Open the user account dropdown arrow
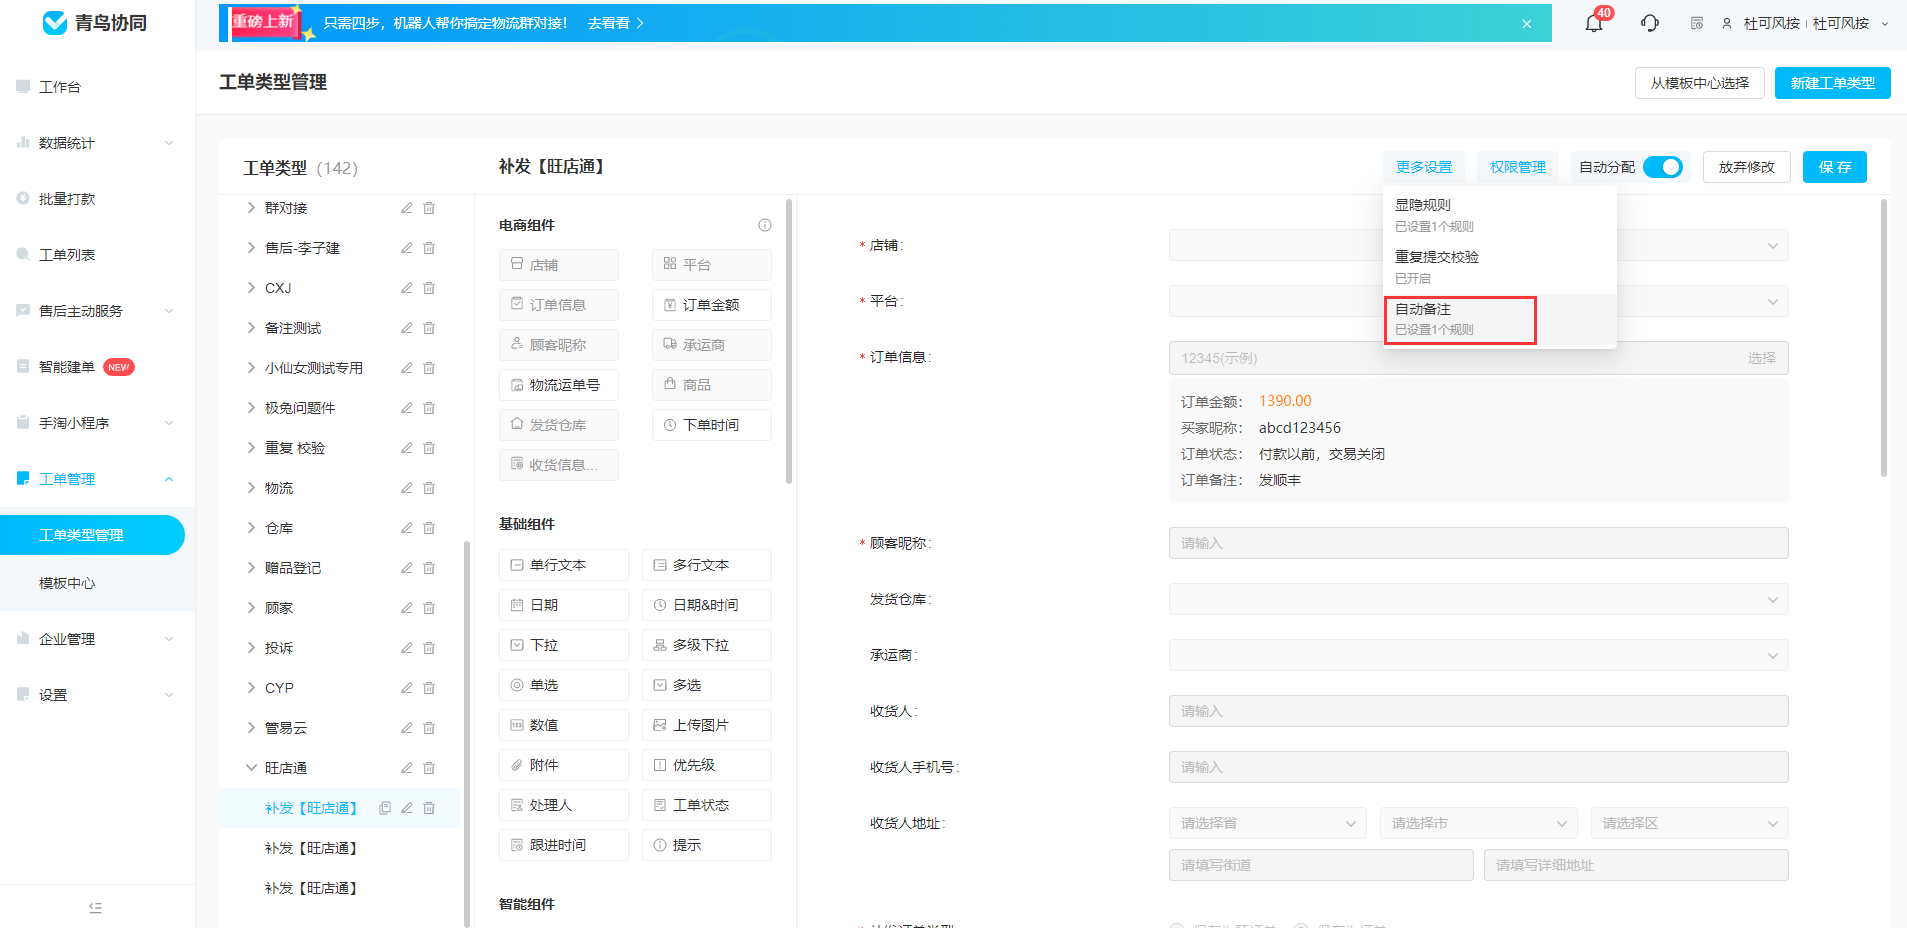Image resolution: width=1907 pixels, height=928 pixels. coord(1885,24)
